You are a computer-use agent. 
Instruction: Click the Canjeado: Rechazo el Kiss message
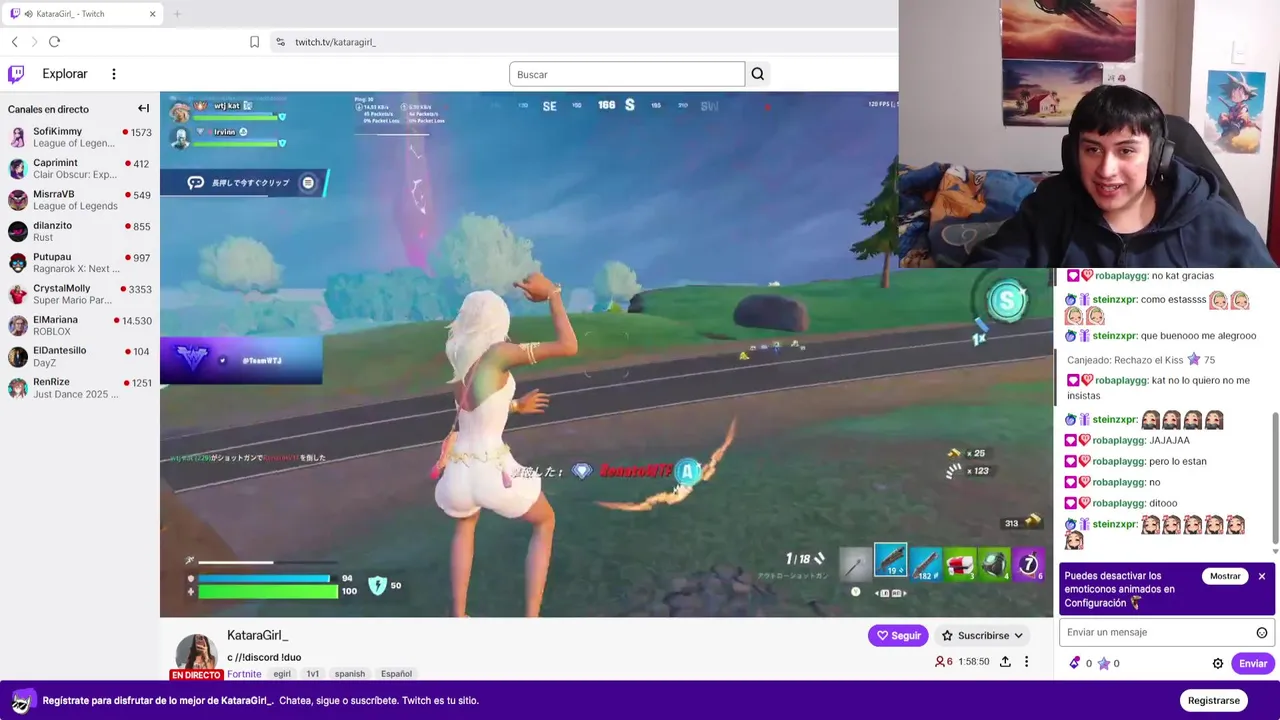point(1141,360)
